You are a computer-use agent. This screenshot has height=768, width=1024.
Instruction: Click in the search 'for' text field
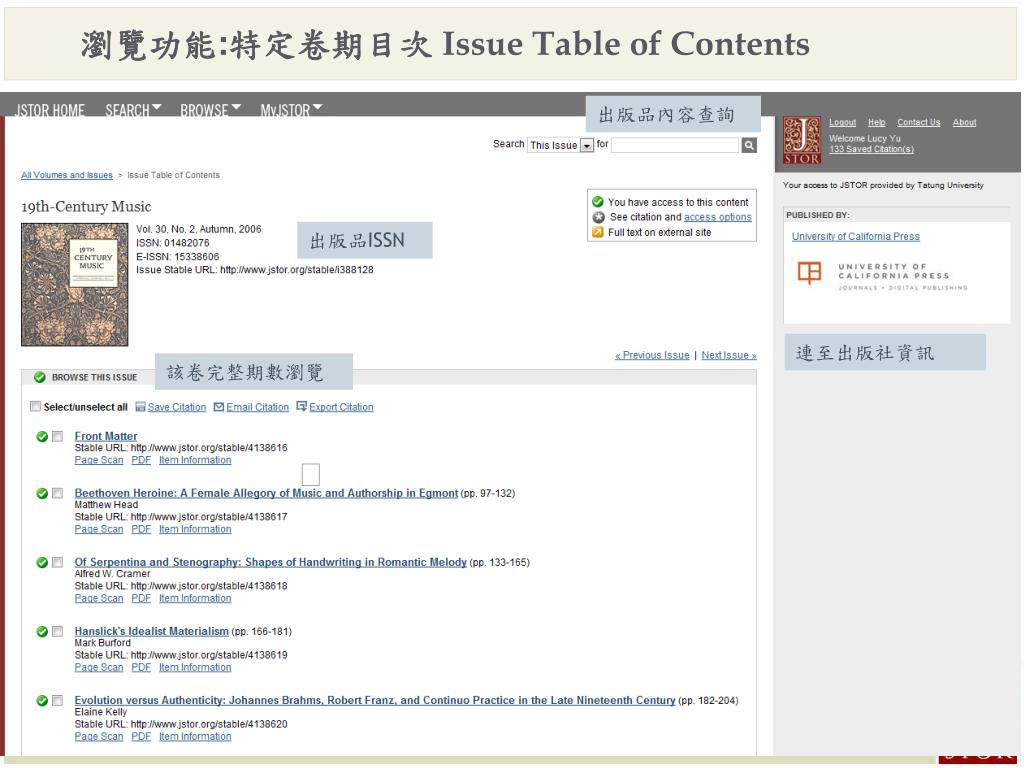click(x=675, y=145)
